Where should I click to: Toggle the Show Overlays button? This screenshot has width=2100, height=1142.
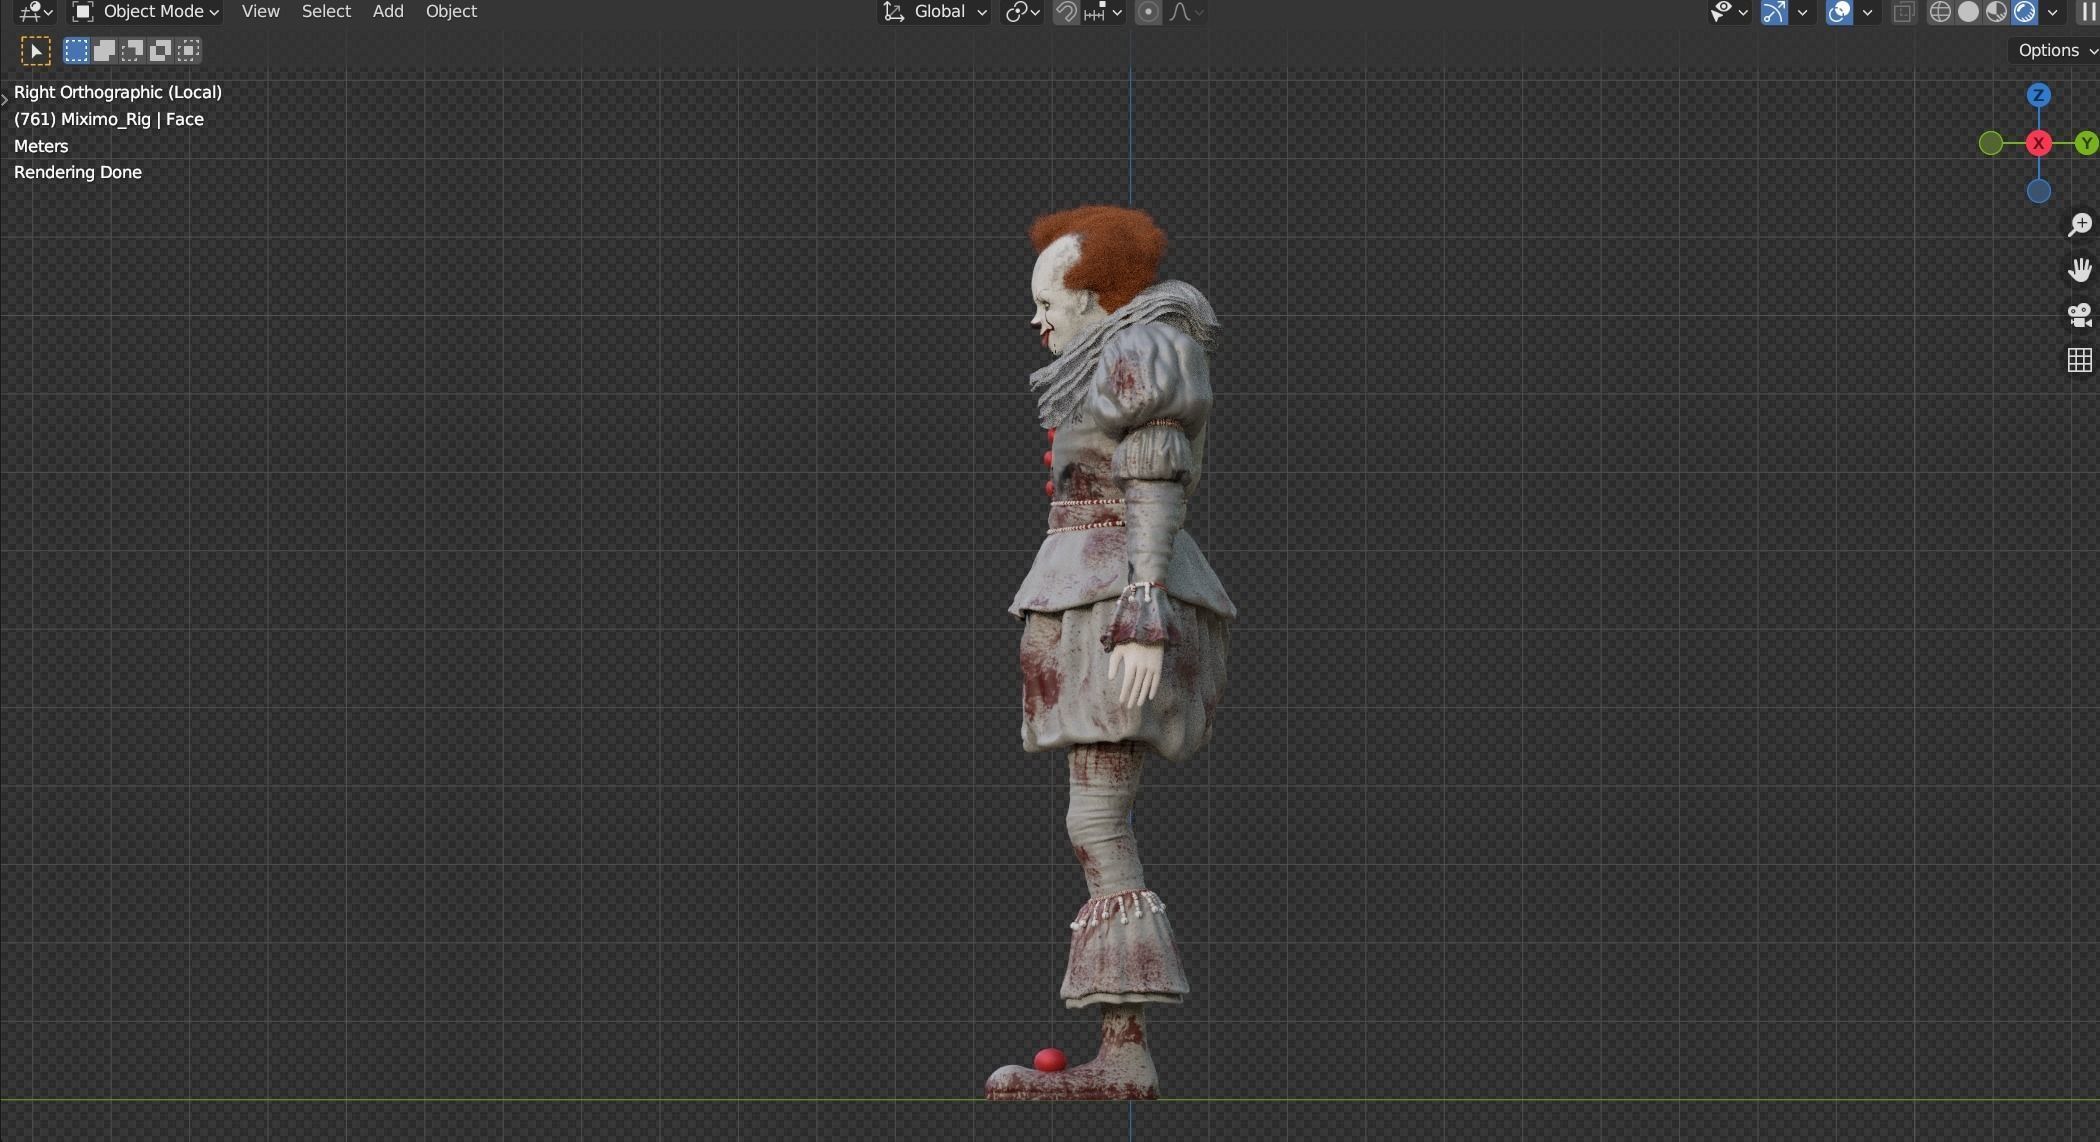click(1839, 12)
